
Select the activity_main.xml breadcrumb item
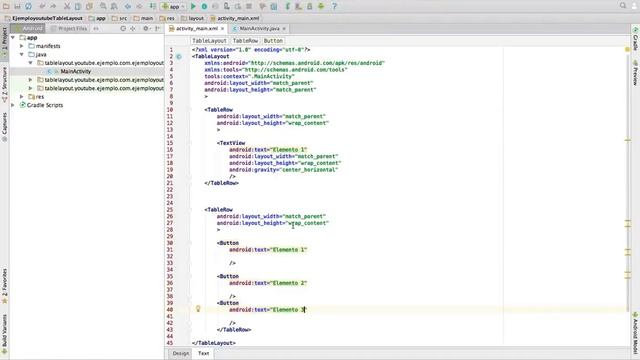[235, 18]
